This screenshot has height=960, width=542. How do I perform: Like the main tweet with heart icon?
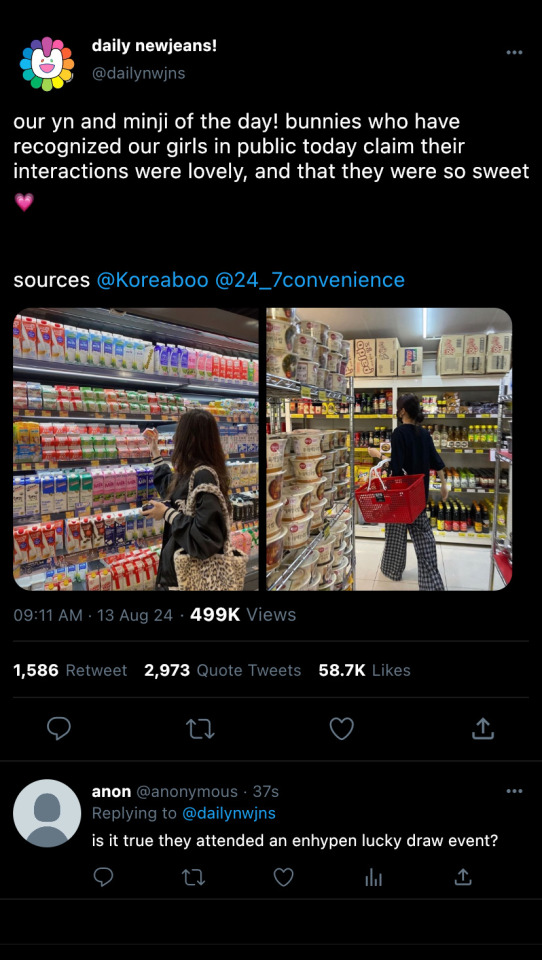point(342,729)
